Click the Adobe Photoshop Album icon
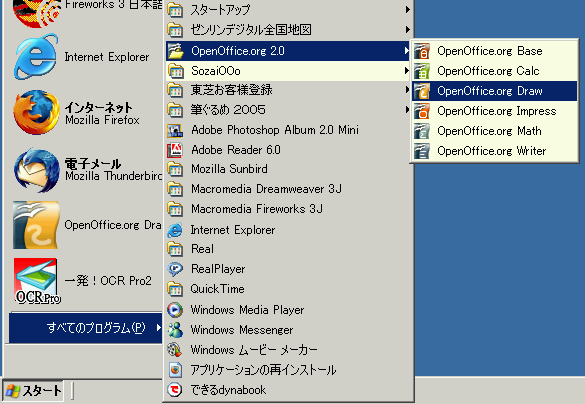Screen dimensions: 585x404 coord(175,130)
